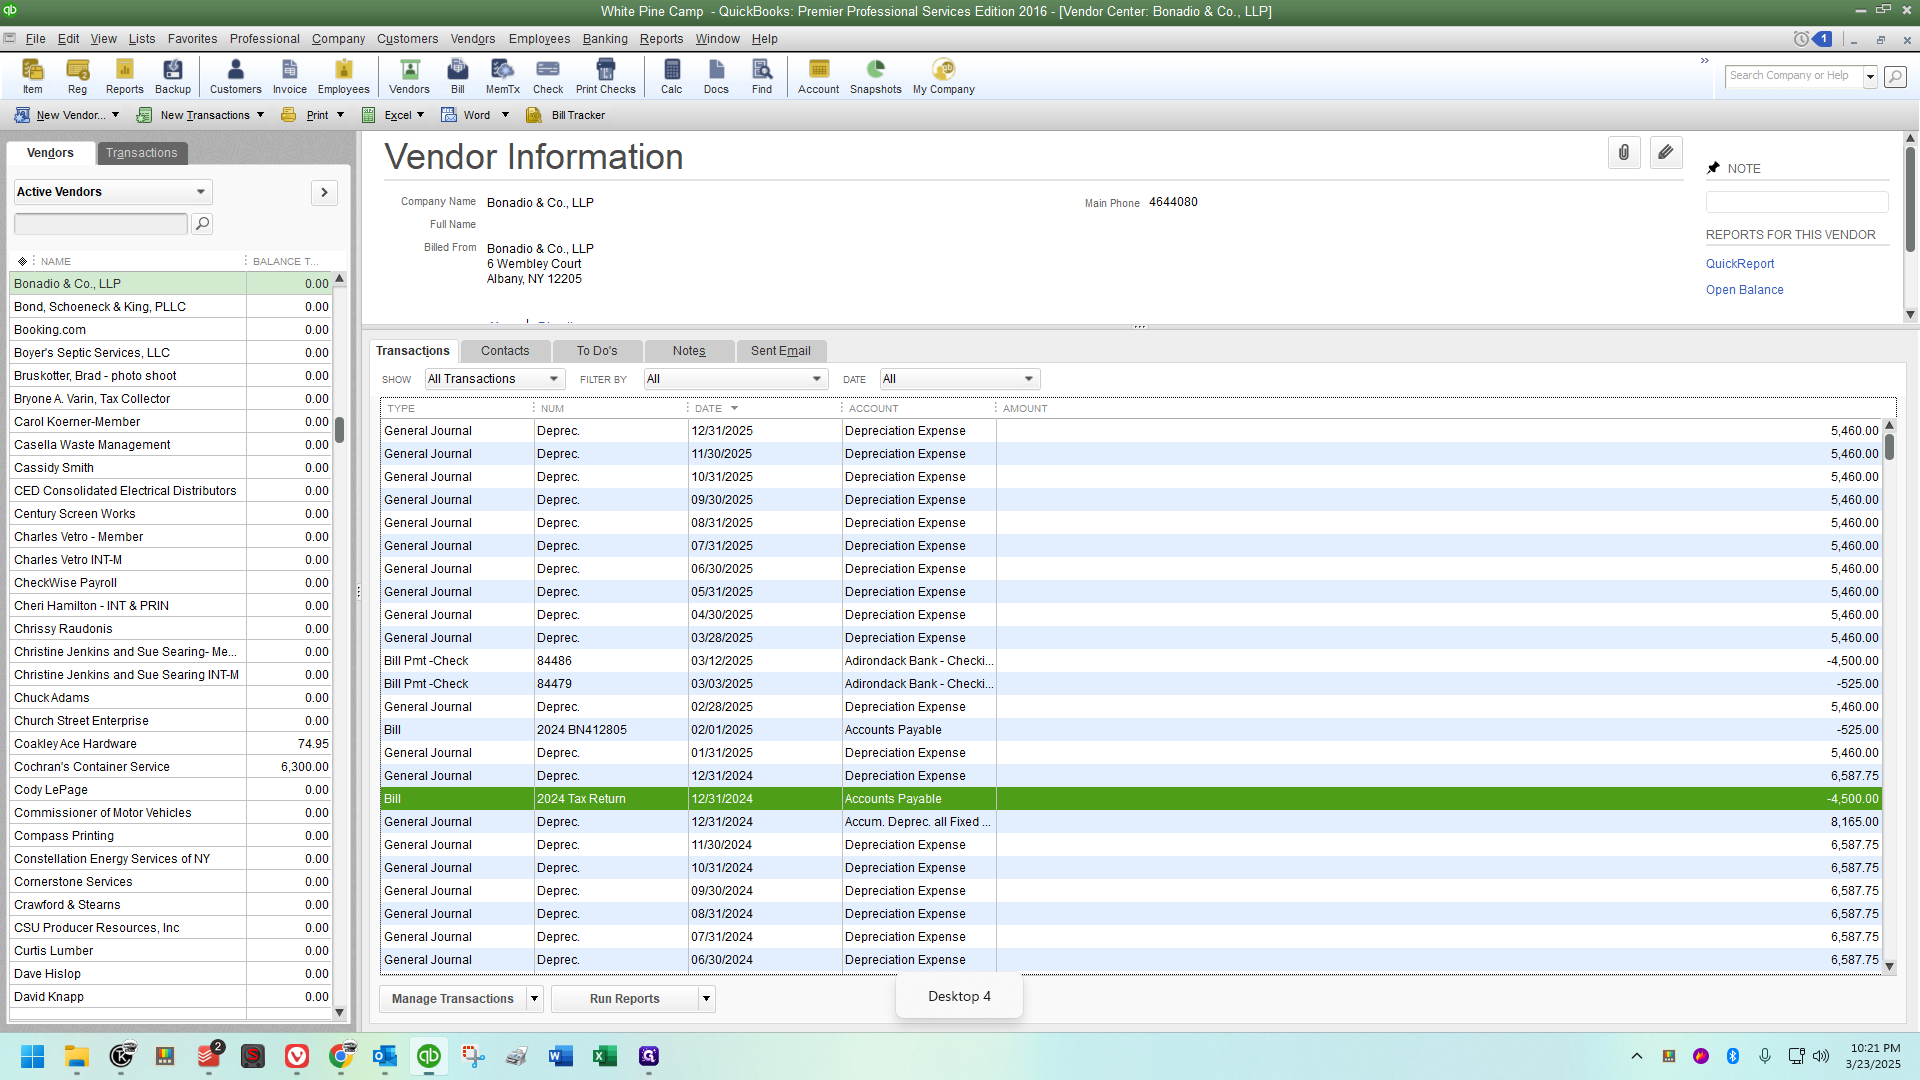Open the Account chart icon

tap(819, 76)
